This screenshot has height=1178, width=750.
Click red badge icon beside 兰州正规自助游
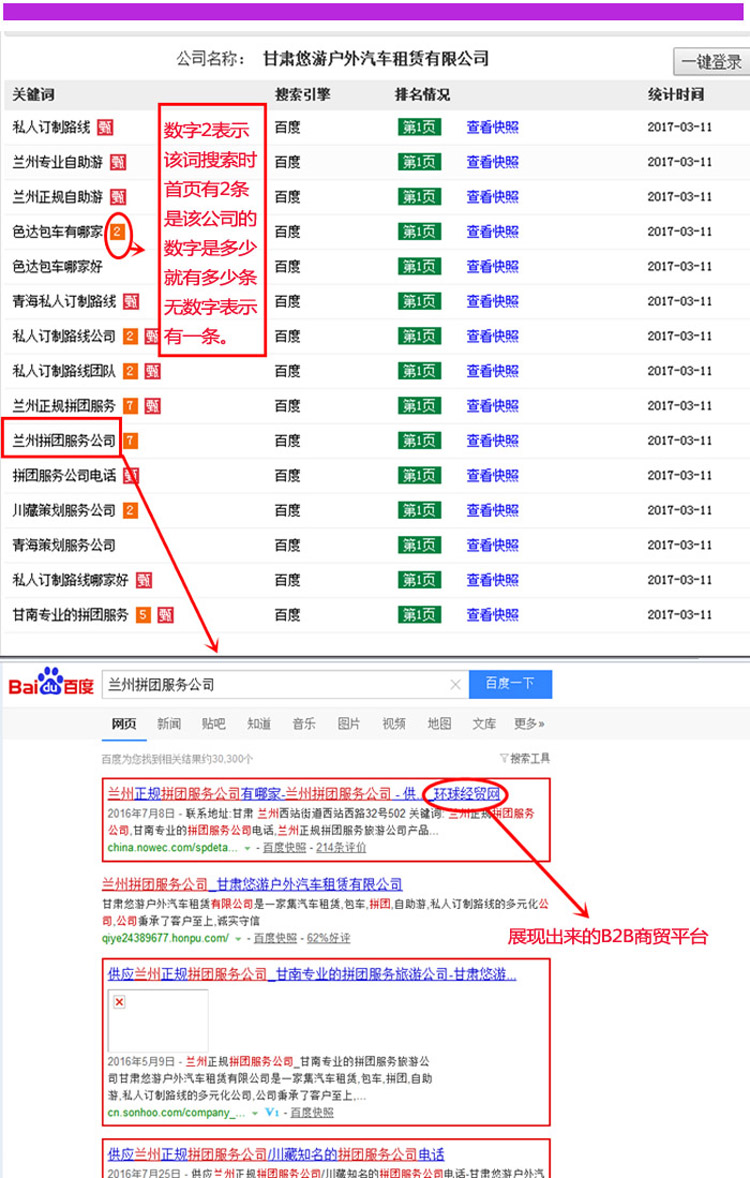point(118,197)
